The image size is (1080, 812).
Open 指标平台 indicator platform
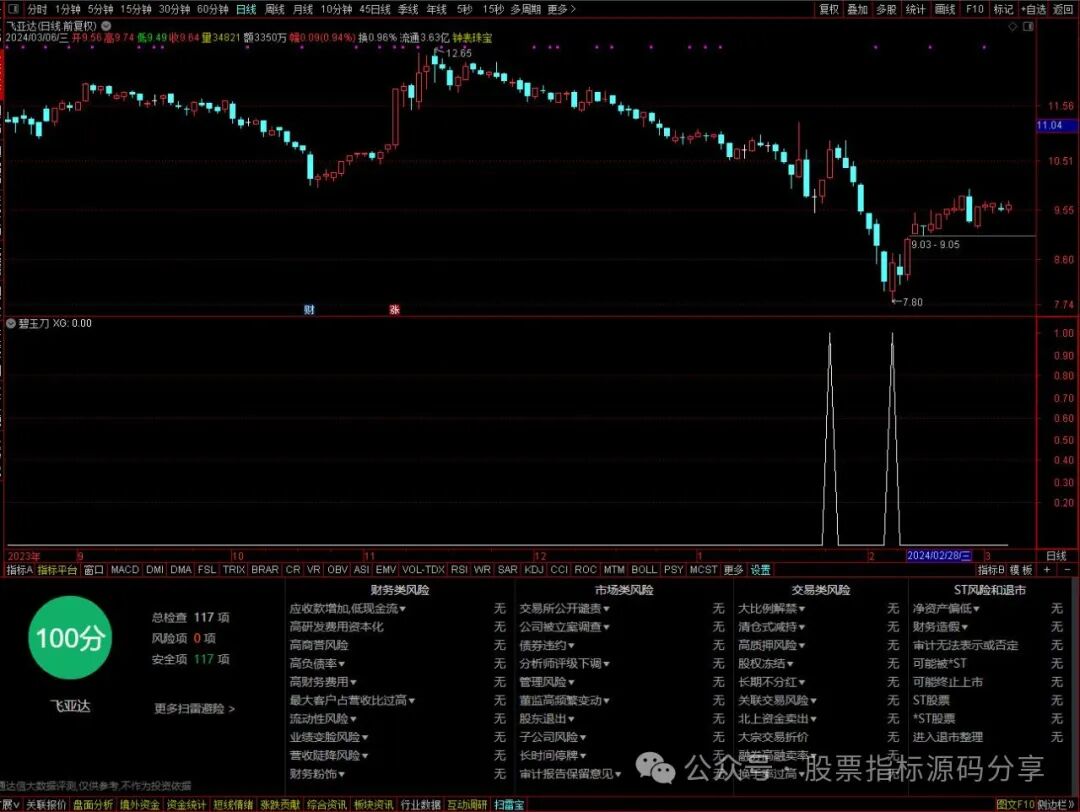(x=57, y=570)
